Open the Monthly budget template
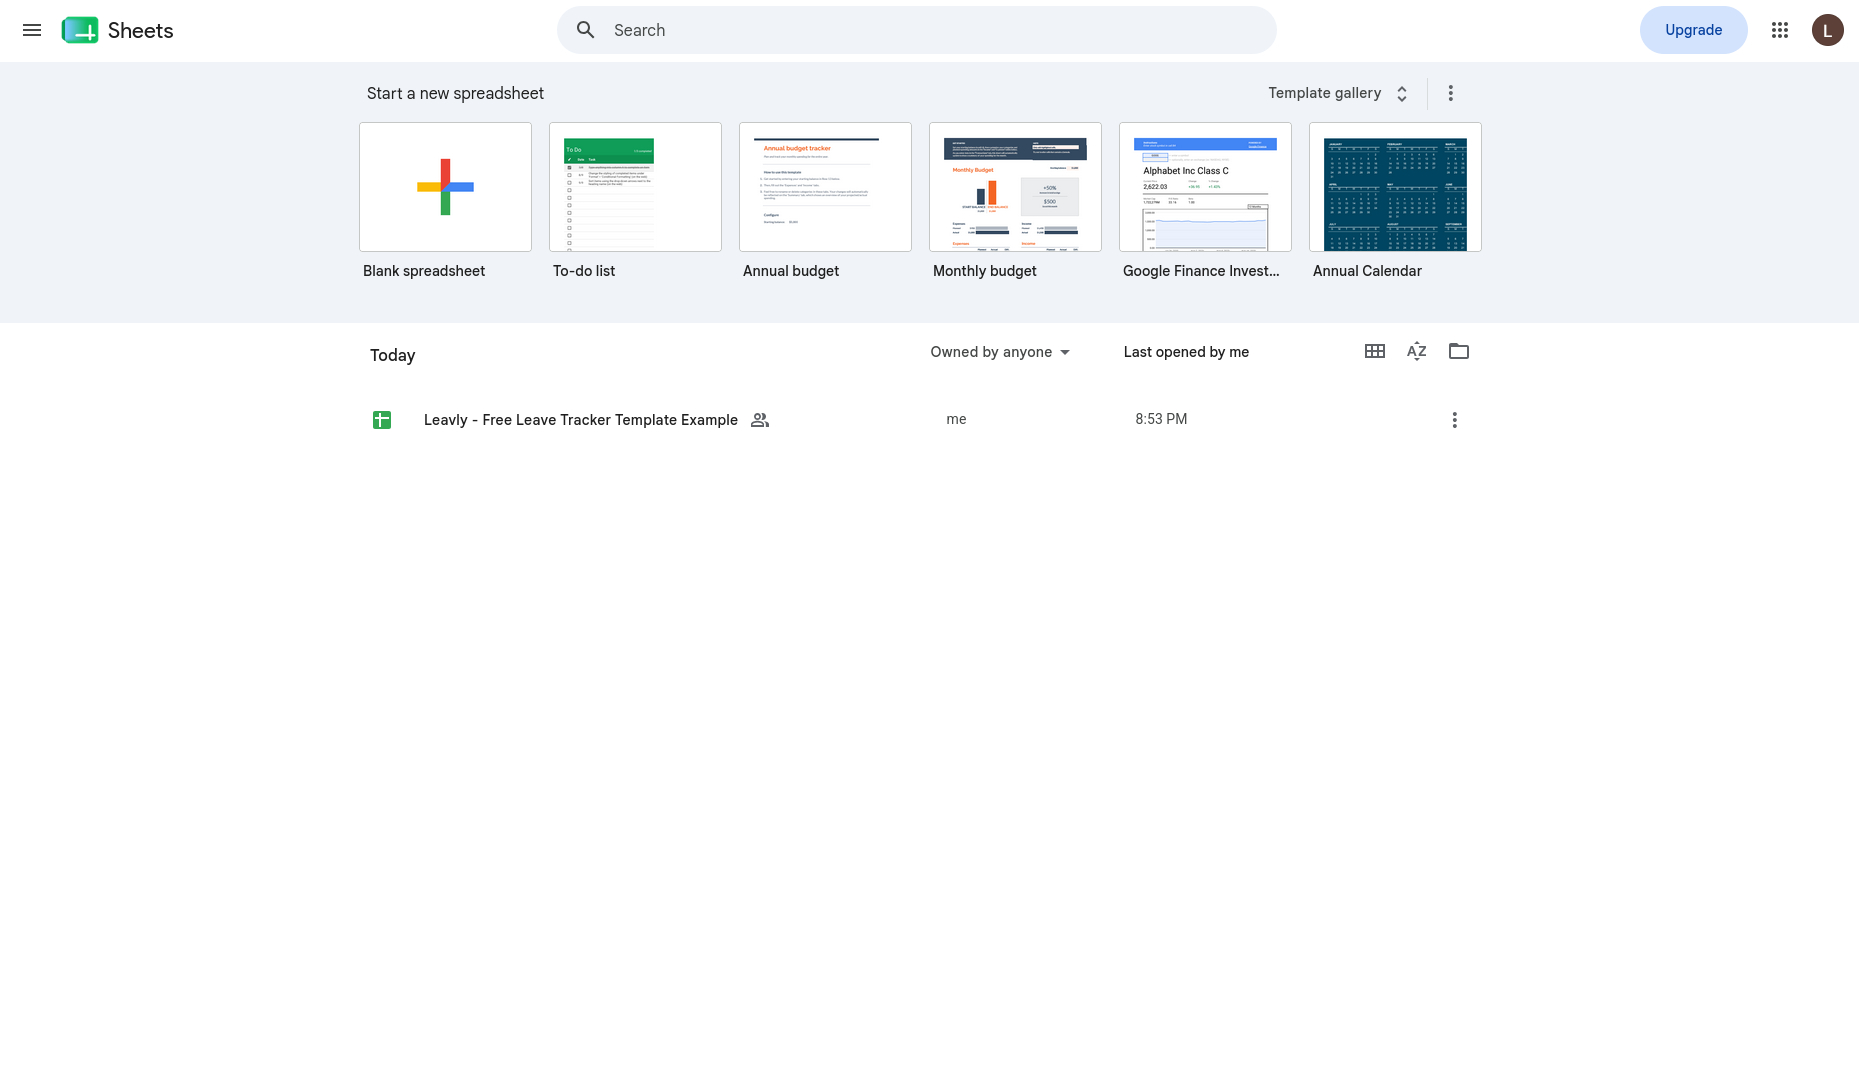1859x1078 pixels. click(1015, 187)
